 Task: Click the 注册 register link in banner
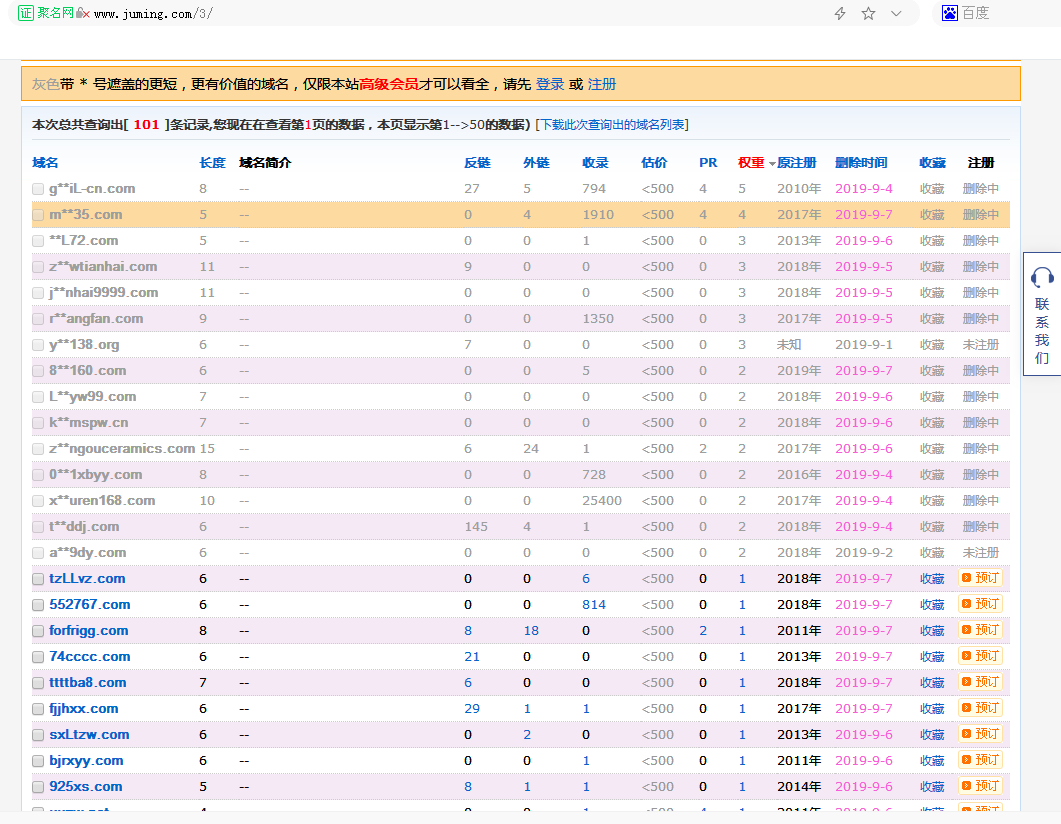602,84
